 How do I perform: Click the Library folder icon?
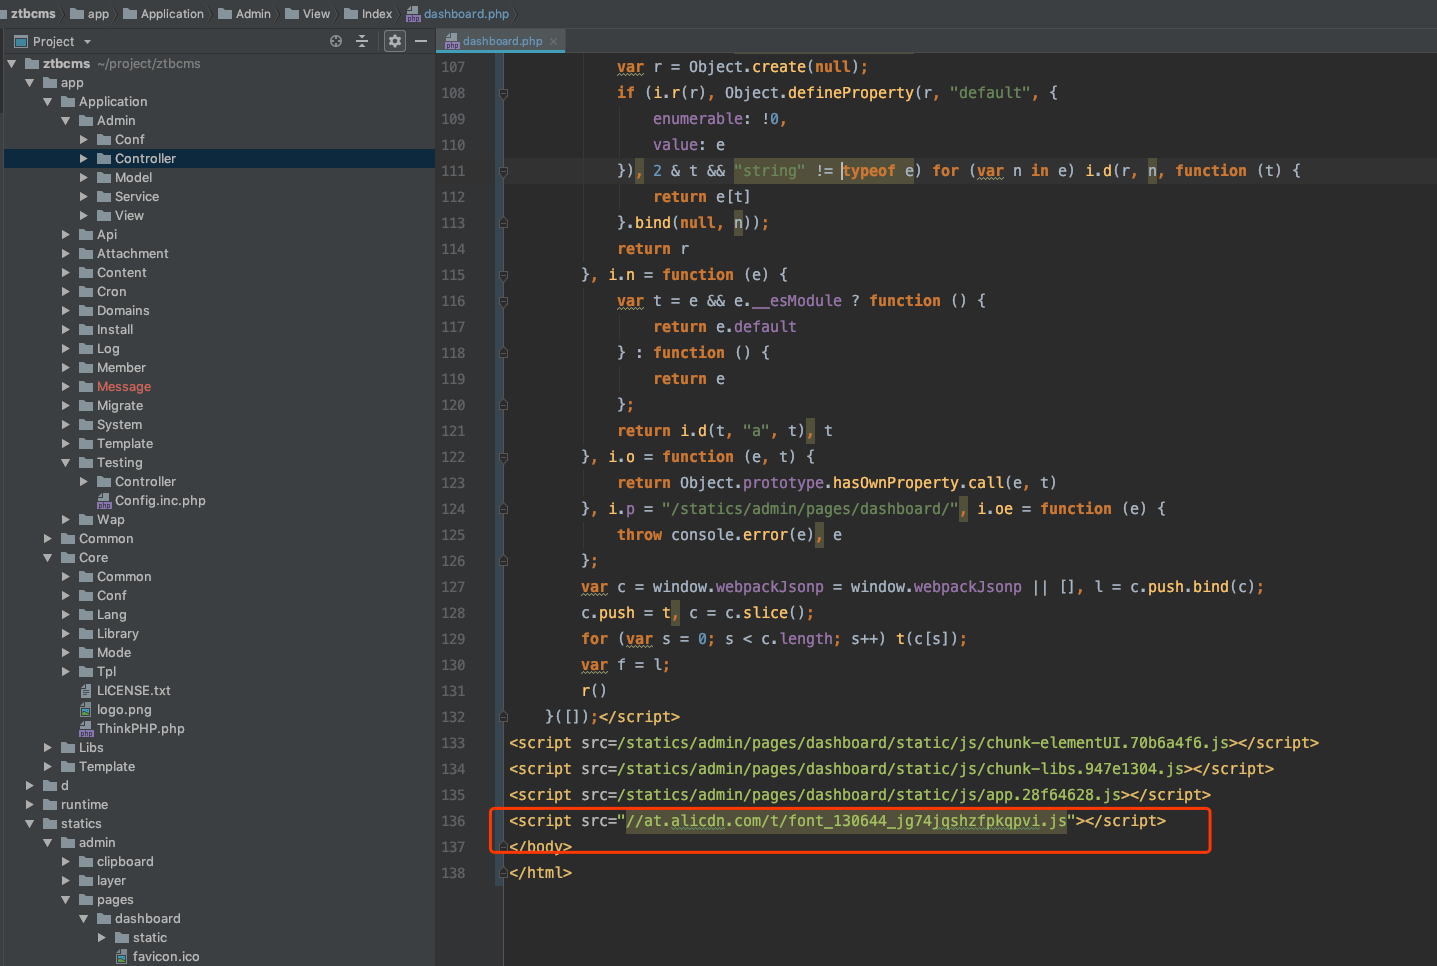click(x=86, y=633)
